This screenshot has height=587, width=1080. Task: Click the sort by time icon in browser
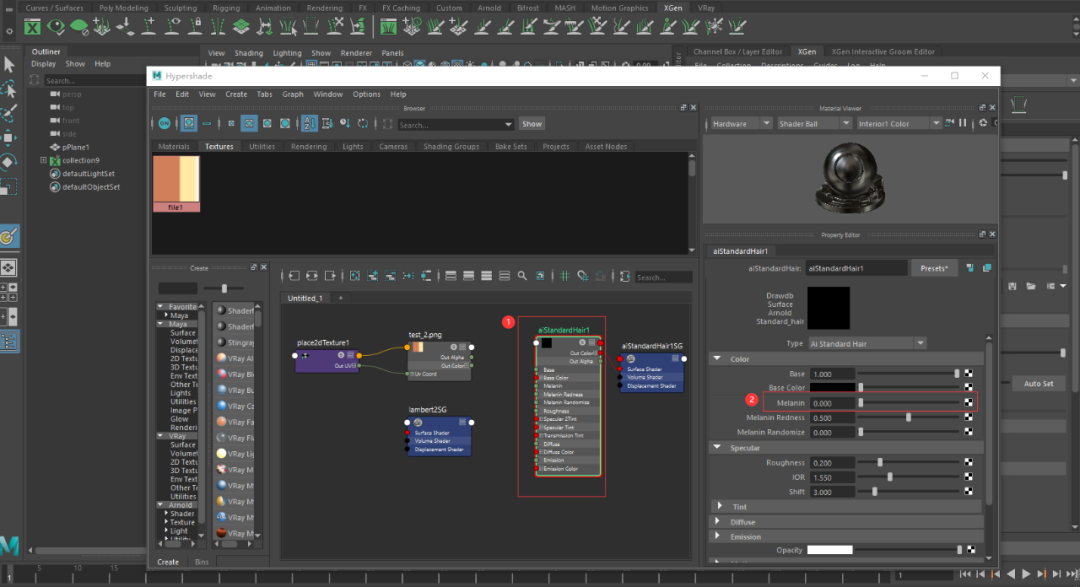click(345, 124)
